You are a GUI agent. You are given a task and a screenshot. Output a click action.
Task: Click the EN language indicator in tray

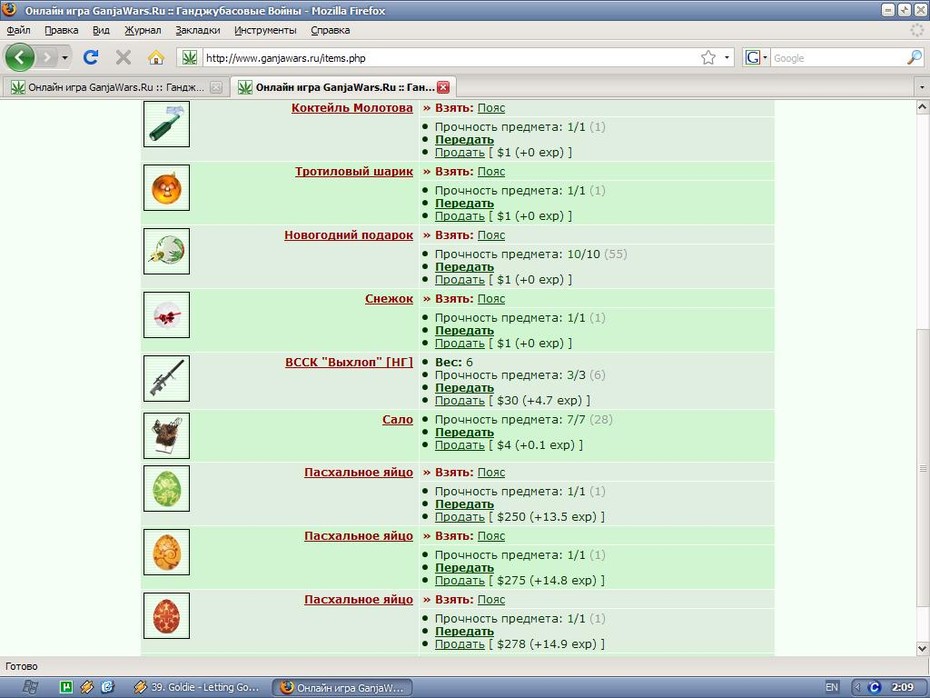[832, 687]
